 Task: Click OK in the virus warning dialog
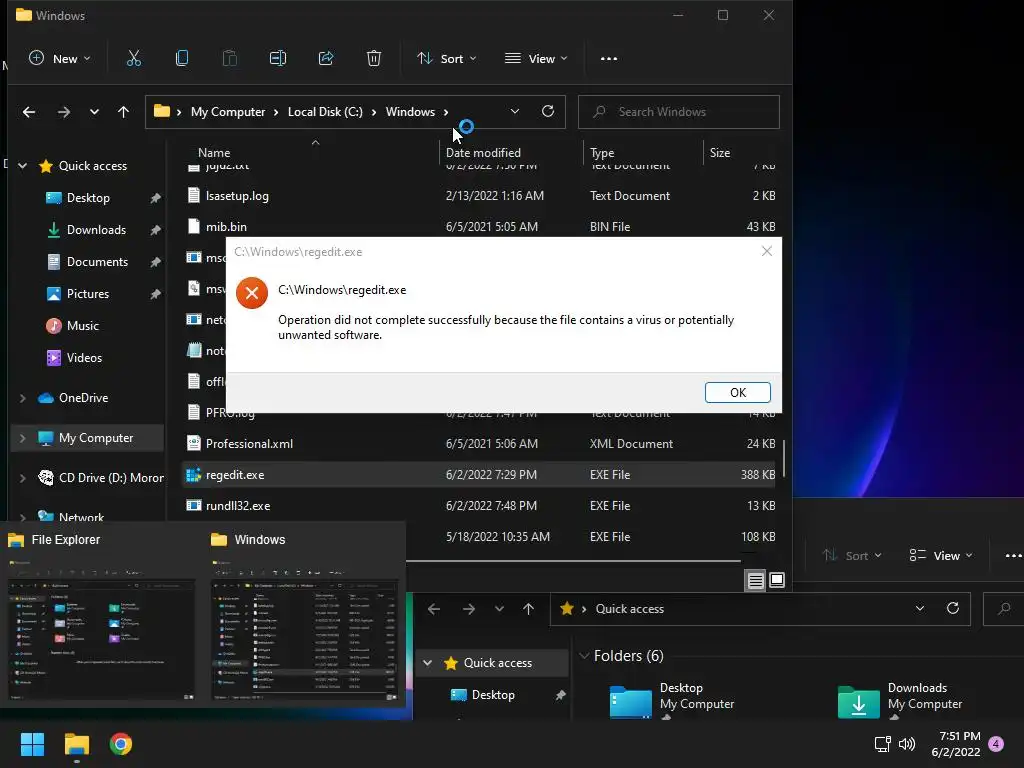click(x=737, y=392)
